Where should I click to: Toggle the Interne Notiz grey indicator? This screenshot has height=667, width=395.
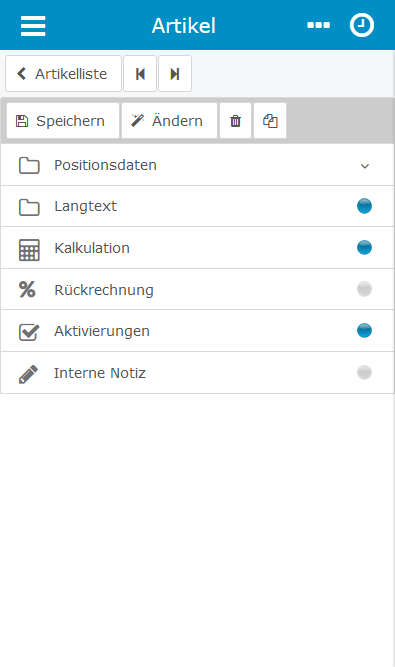pyautogui.click(x=364, y=373)
